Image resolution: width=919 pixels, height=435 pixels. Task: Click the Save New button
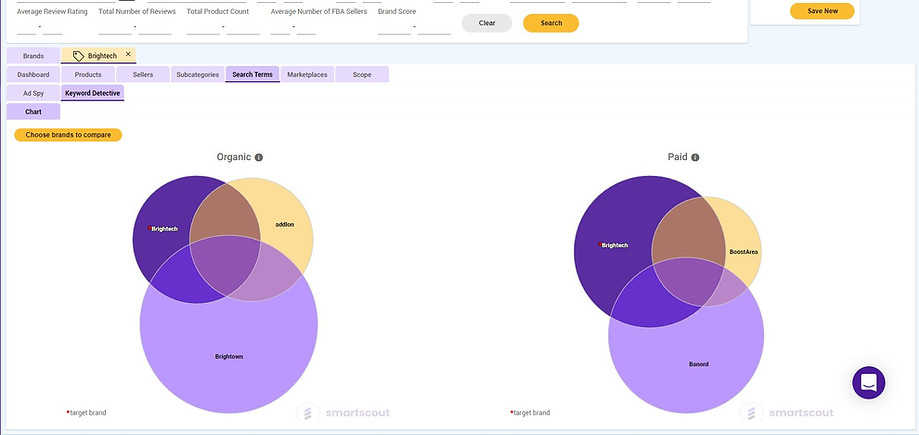pos(822,11)
